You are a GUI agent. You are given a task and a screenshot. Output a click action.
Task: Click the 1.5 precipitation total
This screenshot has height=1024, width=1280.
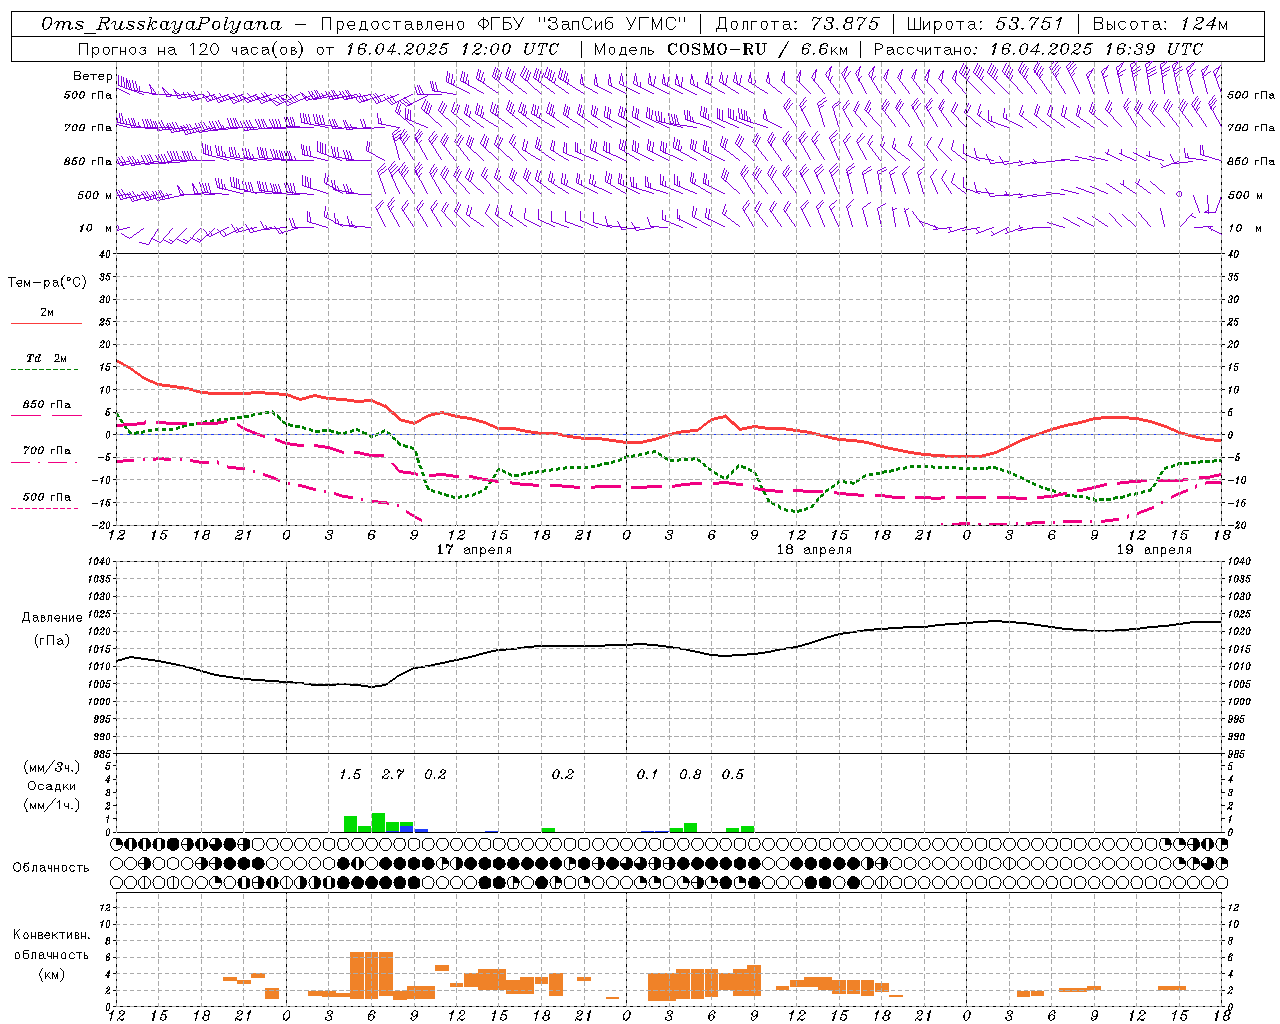tap(350, 774)
